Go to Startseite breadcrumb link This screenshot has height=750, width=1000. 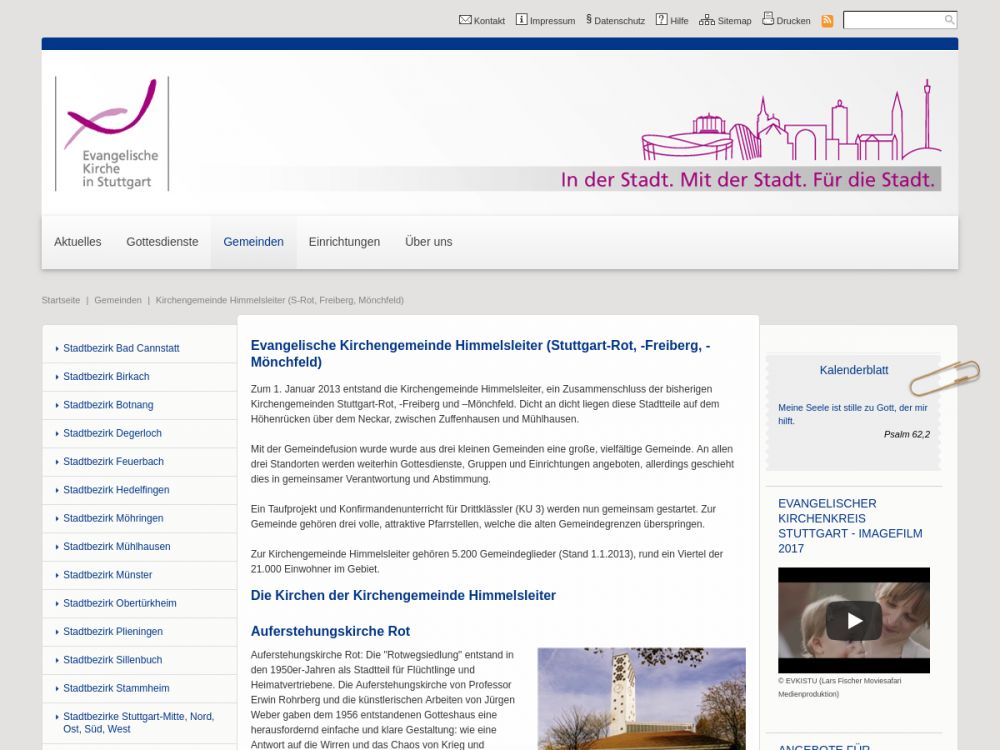61,300
